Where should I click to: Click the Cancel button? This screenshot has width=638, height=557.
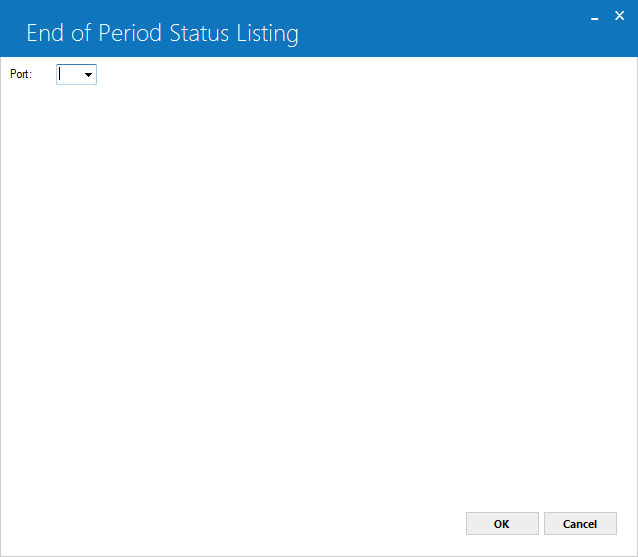pyautogui.click(x=580, y=523)
